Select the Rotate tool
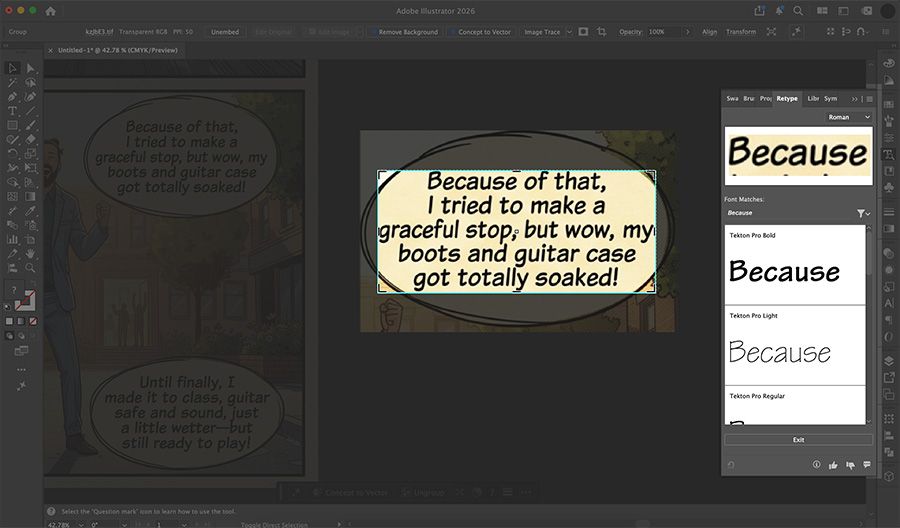The width and height of the screenshot is (900, 528). pos(12,154)
